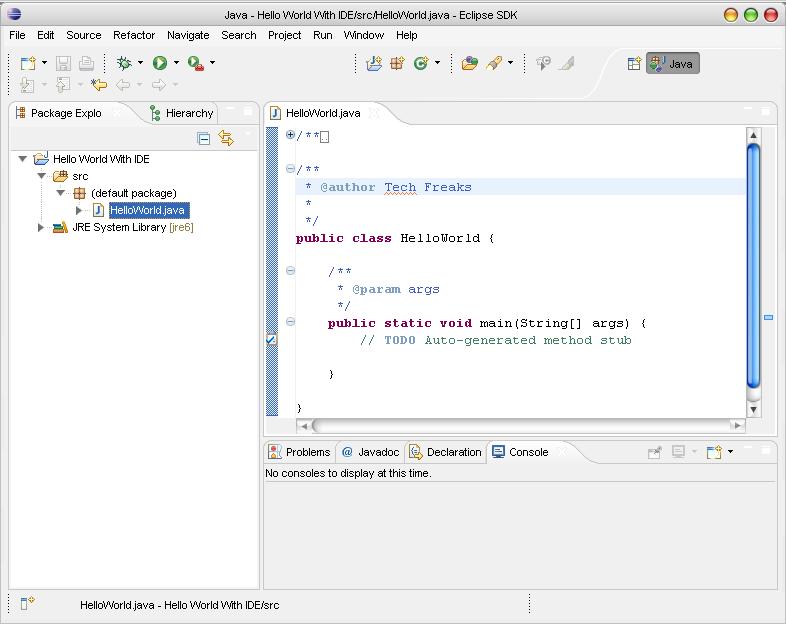Select HelloWorld.java in Package Explorer
The width and height of the screenshot is (786, 624).
click(147, 211)
